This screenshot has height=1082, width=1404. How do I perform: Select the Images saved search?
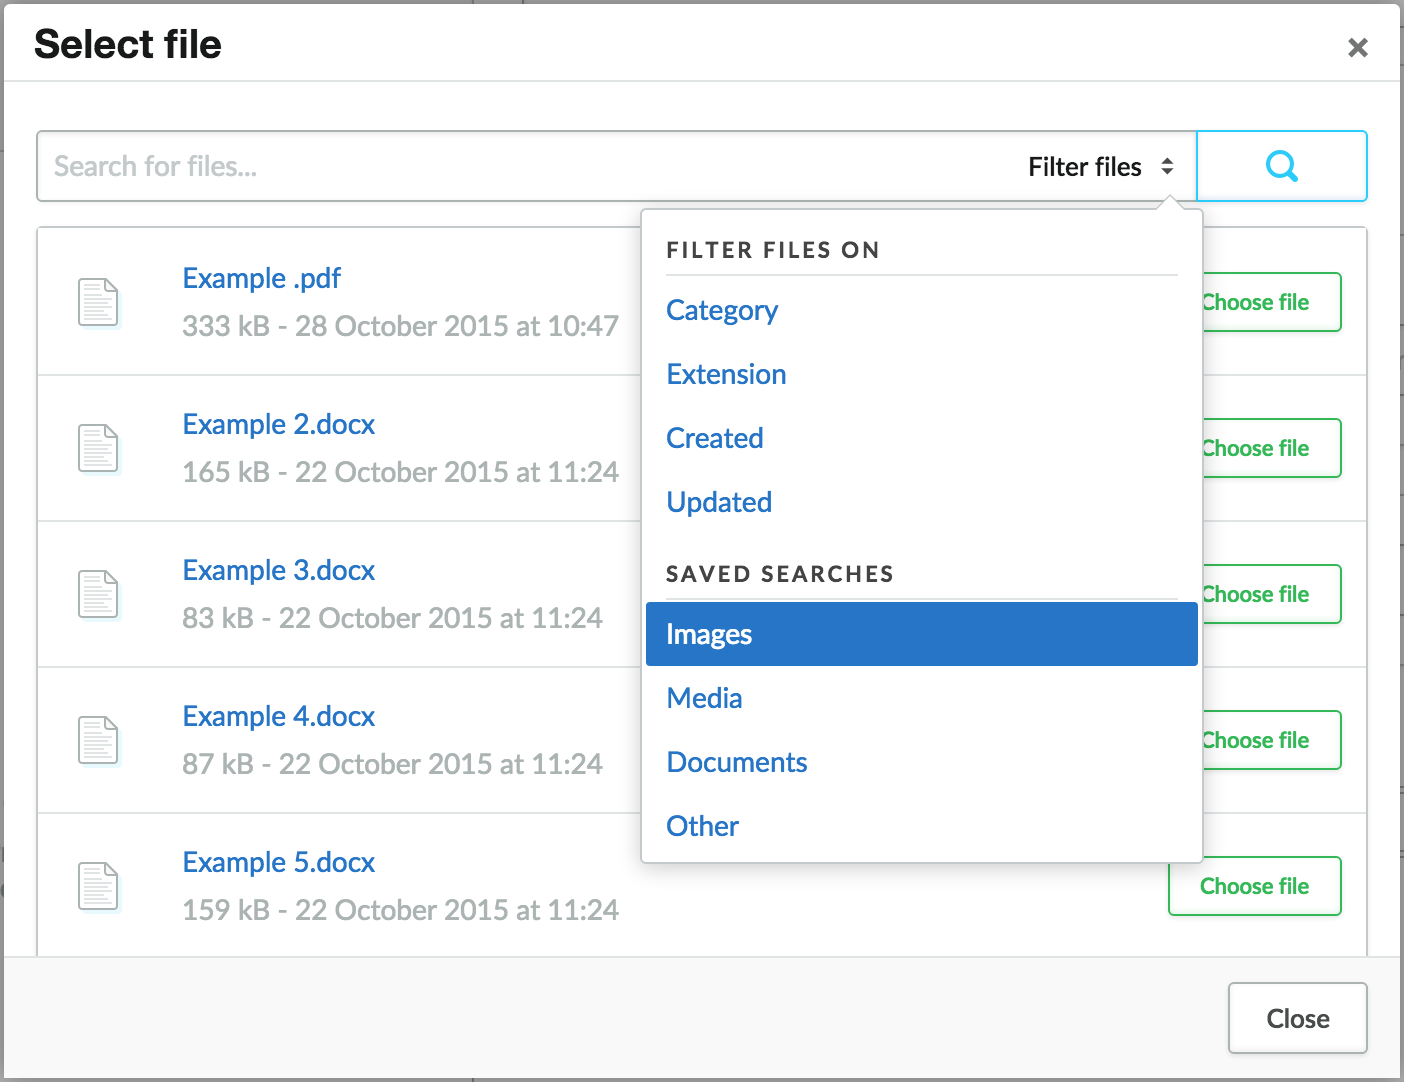click(922, 634)
